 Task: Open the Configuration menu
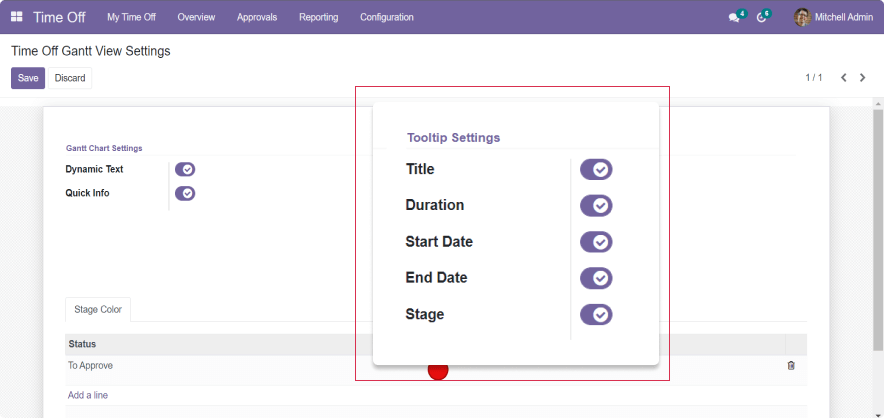pyautogui.click(x=386, y=17)
